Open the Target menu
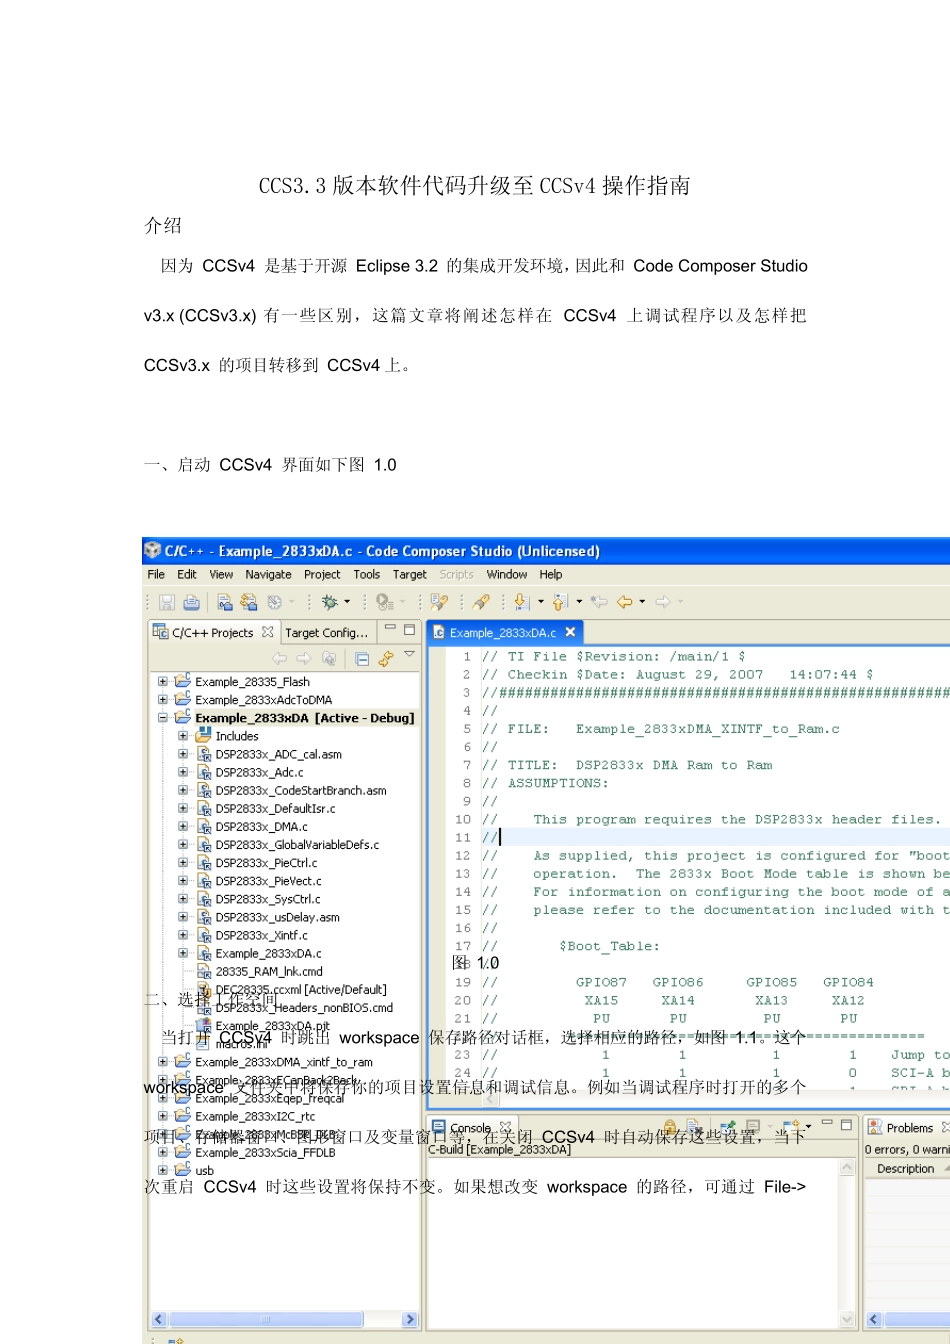Screen dimensions: 950x1344 tap(409, 575)
